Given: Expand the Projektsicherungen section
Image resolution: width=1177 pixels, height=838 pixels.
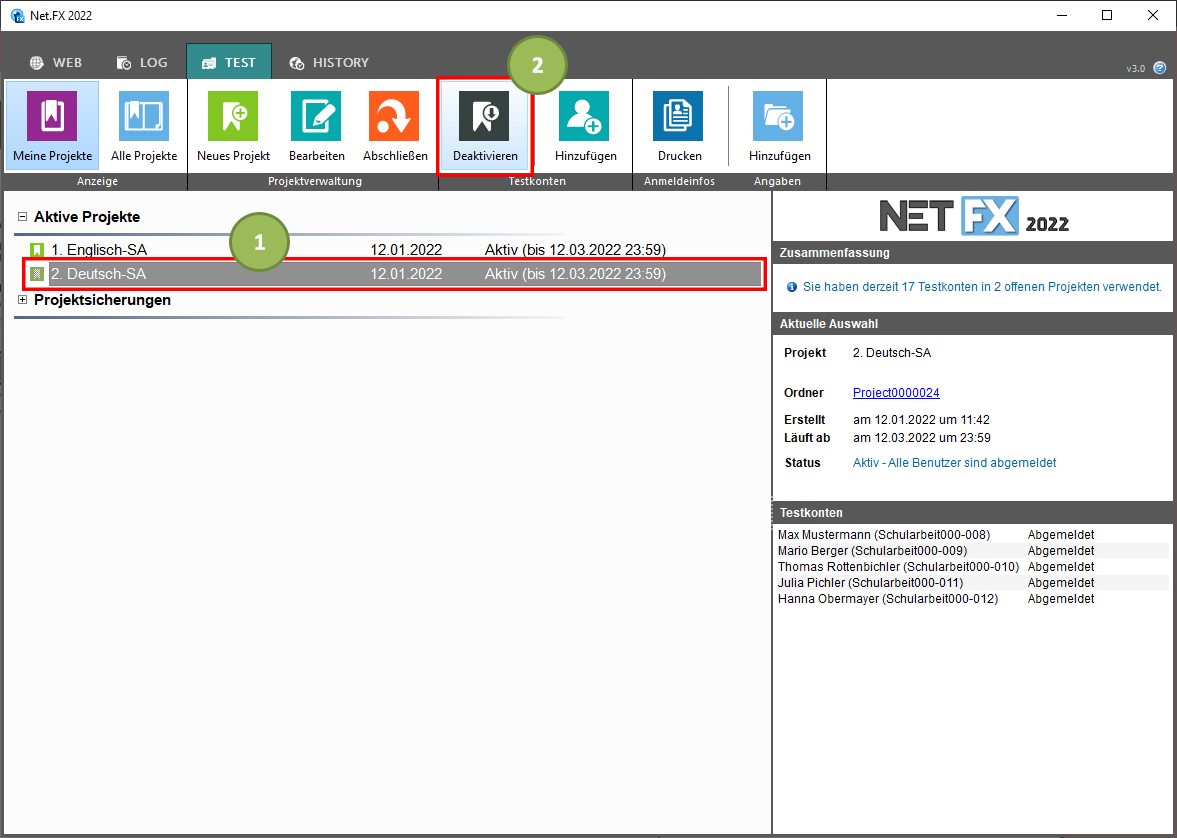Looking at the screenshot, I should coord(23,300).
